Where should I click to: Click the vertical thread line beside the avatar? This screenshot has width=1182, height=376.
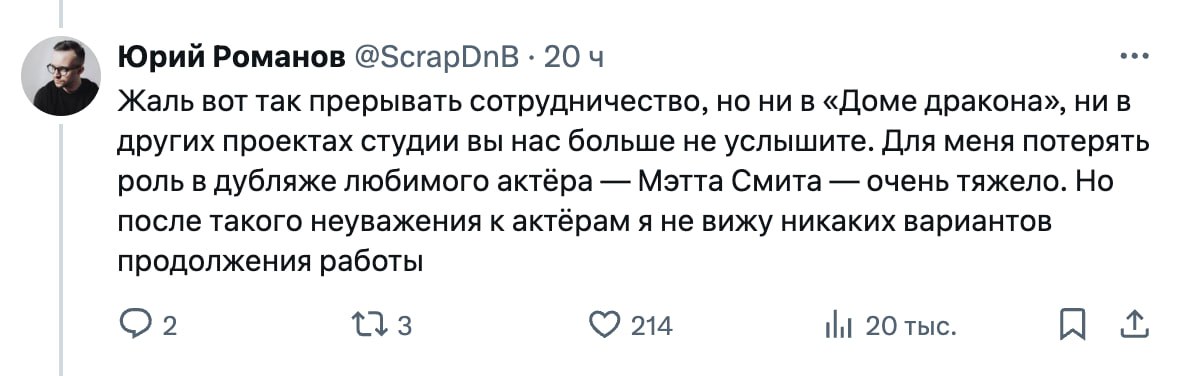[61, 247]
